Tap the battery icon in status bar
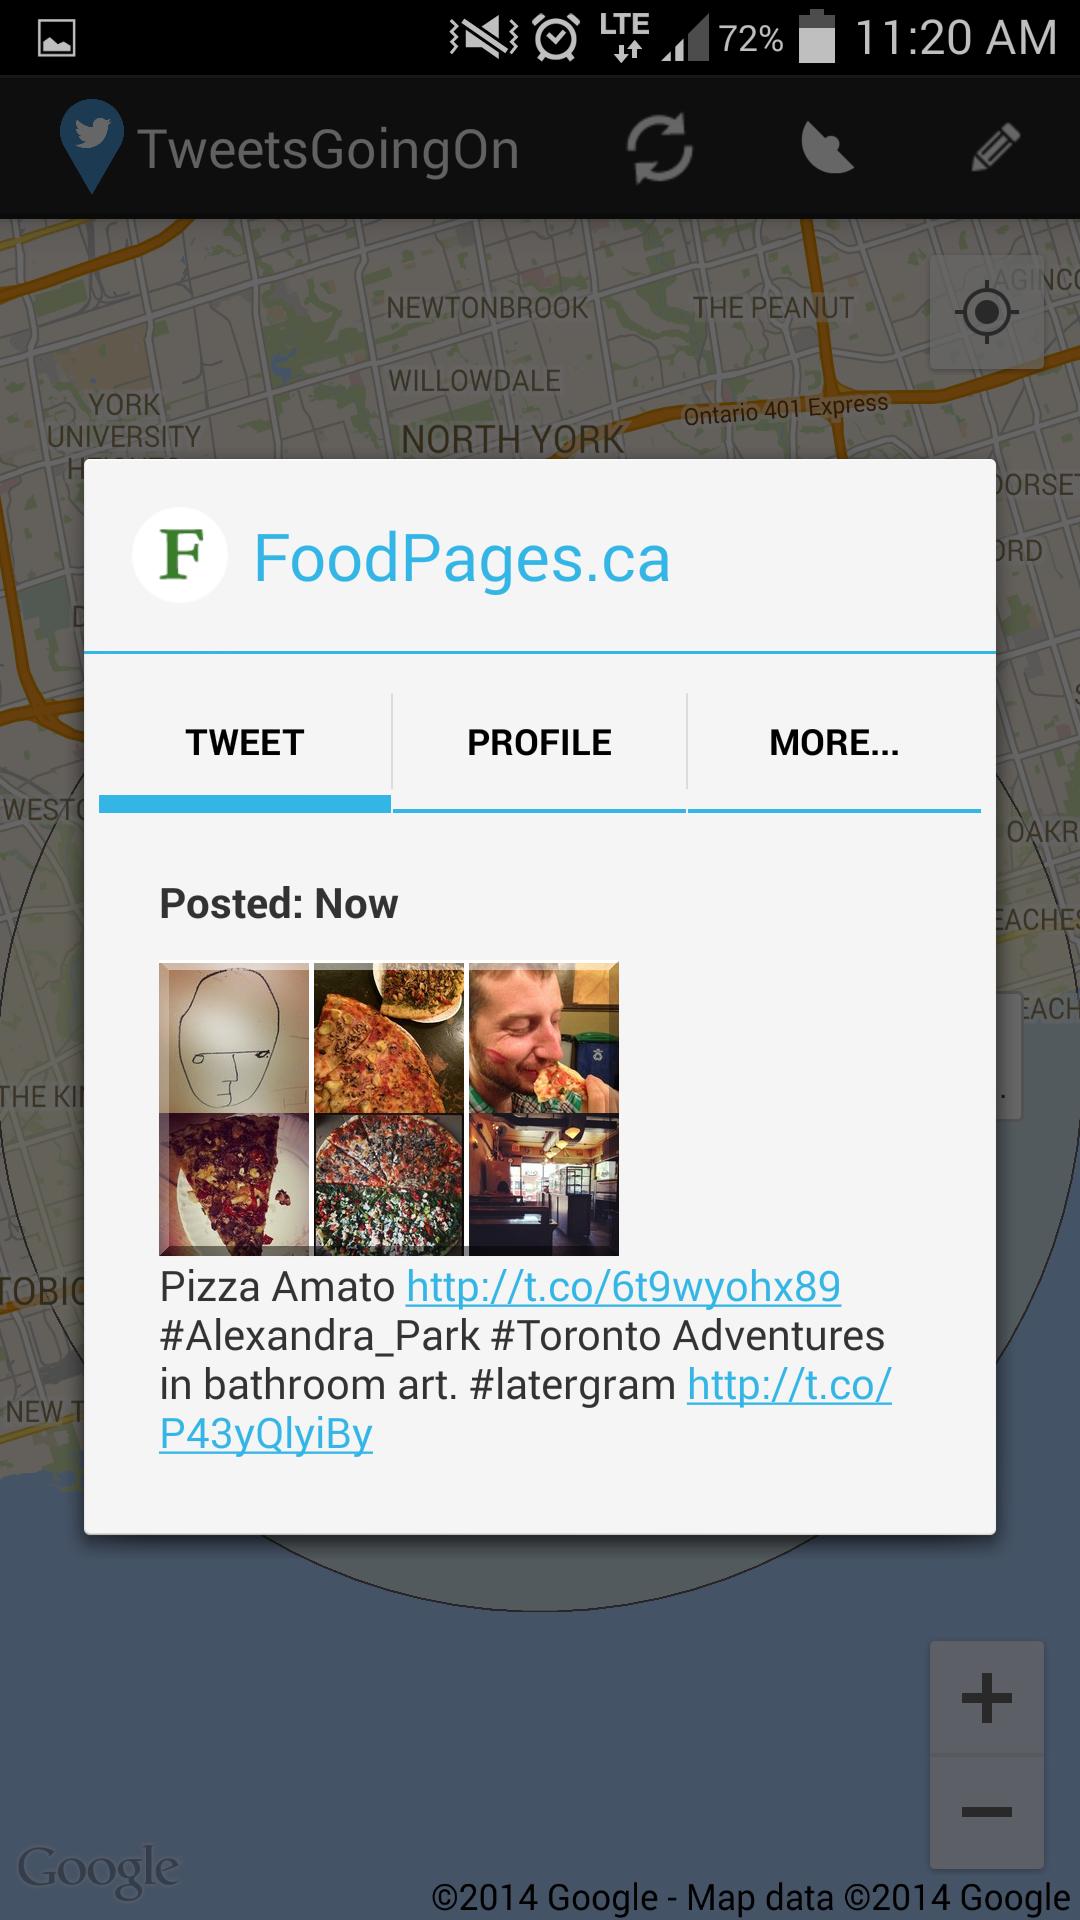 [x=817, y=39]
